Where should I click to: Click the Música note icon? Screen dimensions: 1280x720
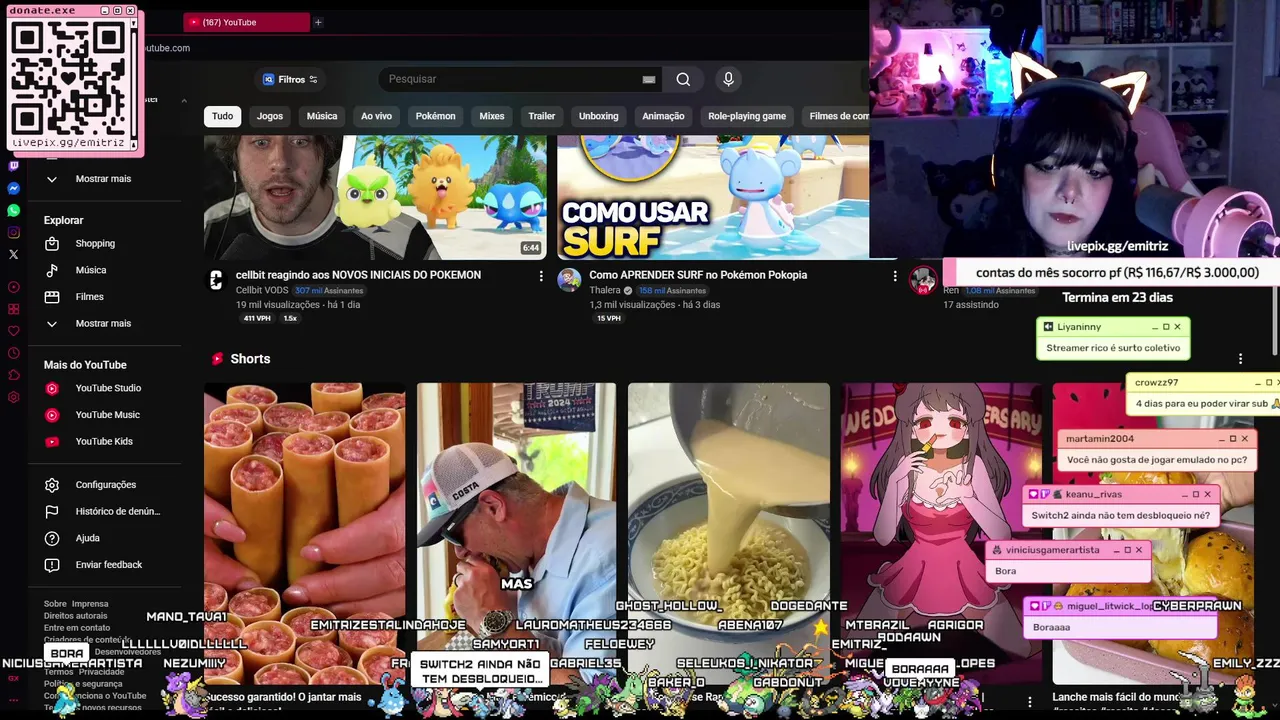point(52,270)
